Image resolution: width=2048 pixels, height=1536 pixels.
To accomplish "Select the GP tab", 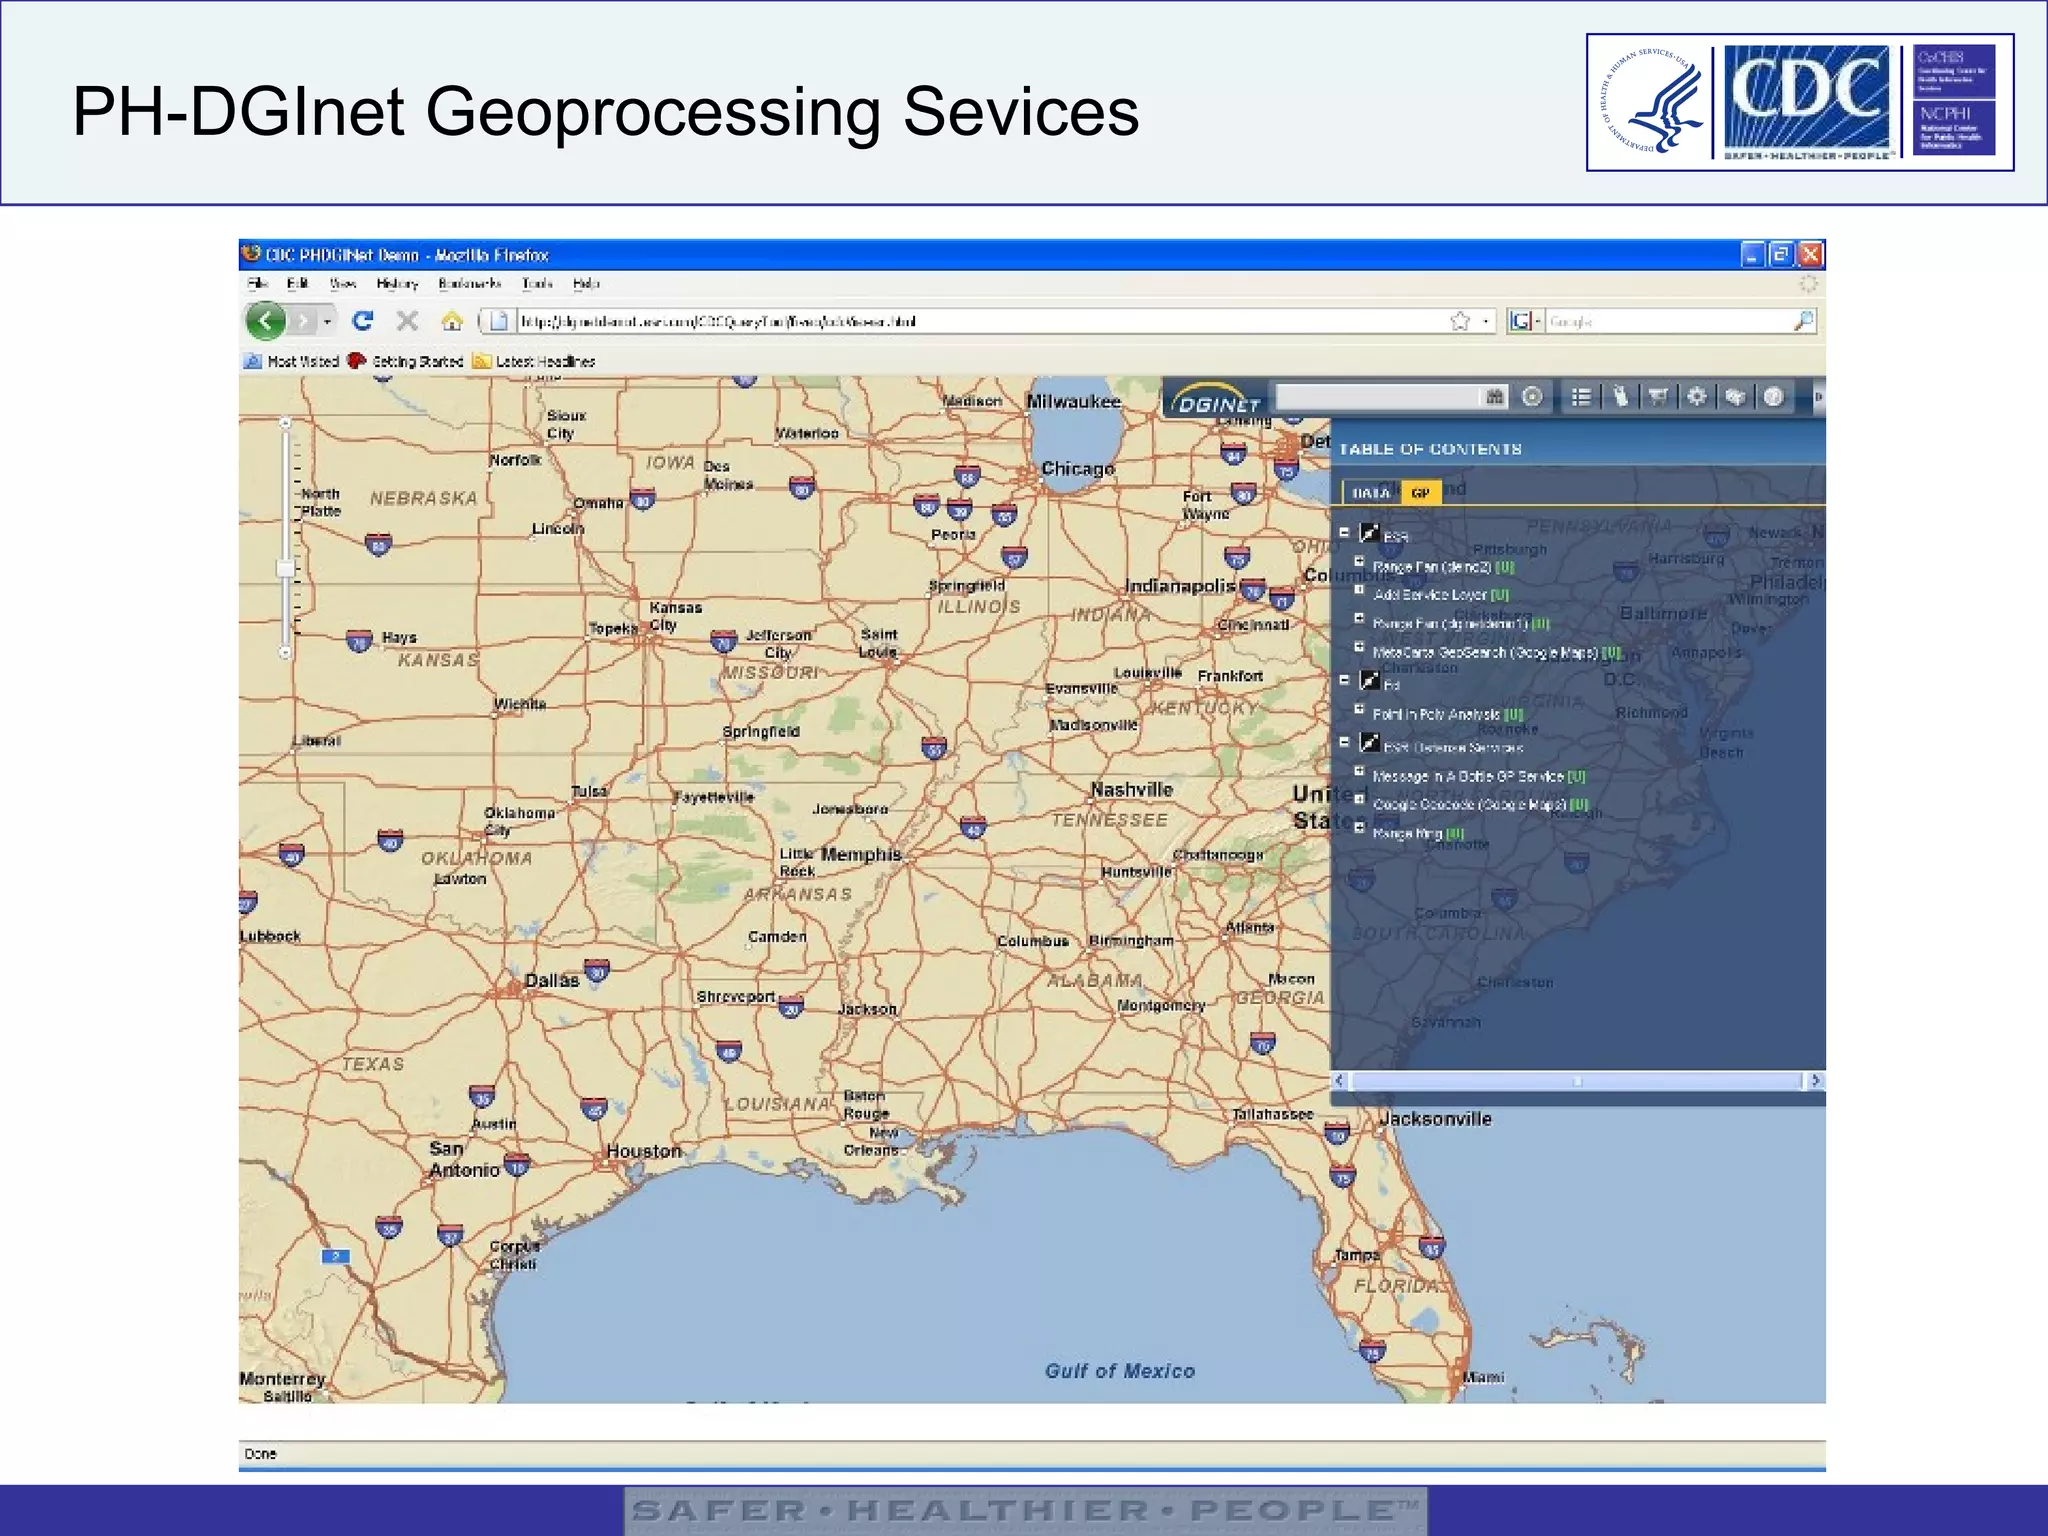I will [x=1420, y=492].
